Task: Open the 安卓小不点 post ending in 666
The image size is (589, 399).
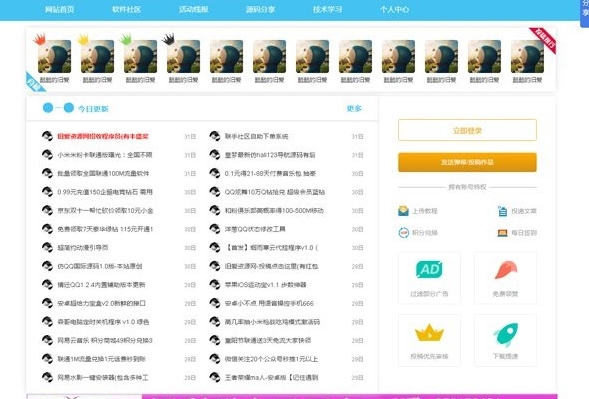Action: click(x=269, y=303)
